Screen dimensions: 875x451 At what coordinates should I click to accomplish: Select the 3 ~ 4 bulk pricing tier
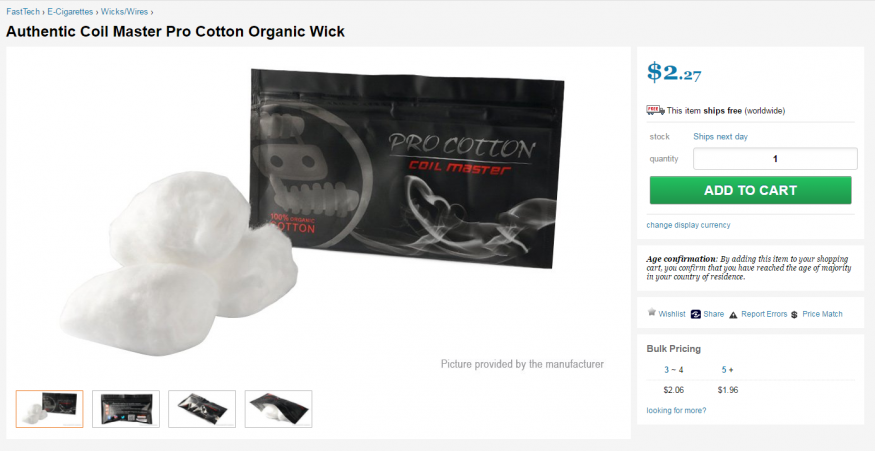[x=674, y=370]
